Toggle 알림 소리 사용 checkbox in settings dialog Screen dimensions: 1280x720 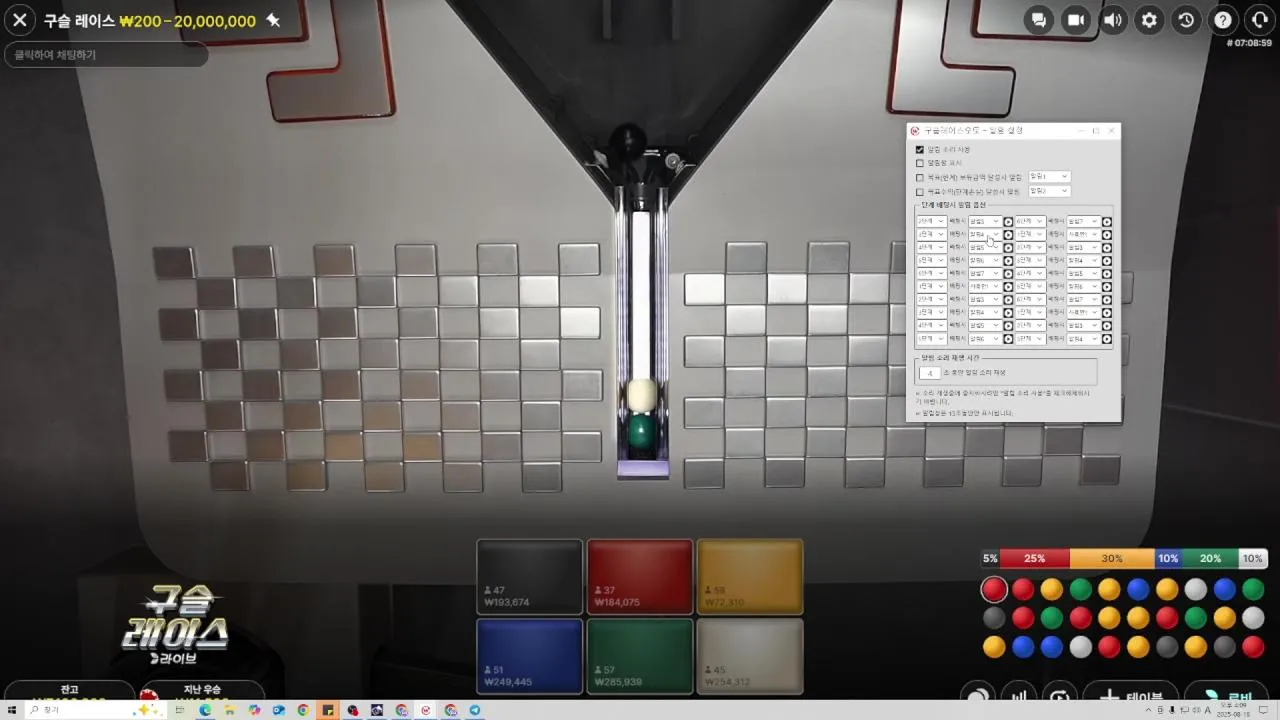(x=920, y=150)
